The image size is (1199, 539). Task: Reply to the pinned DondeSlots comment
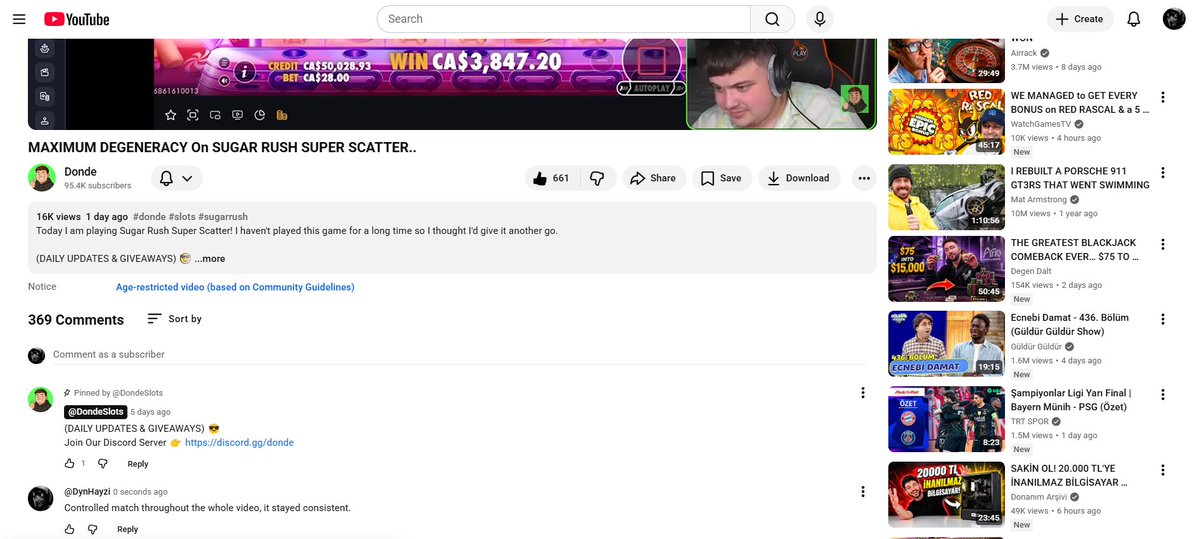pos(138,464)
